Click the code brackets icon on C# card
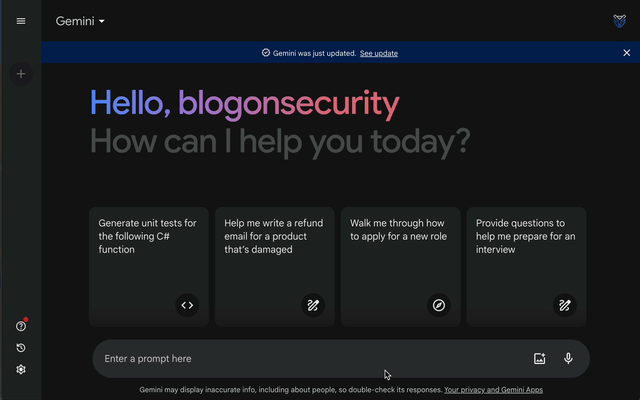Image resolution: width=640 pixels, height=400 pixels. pos(187,305)
